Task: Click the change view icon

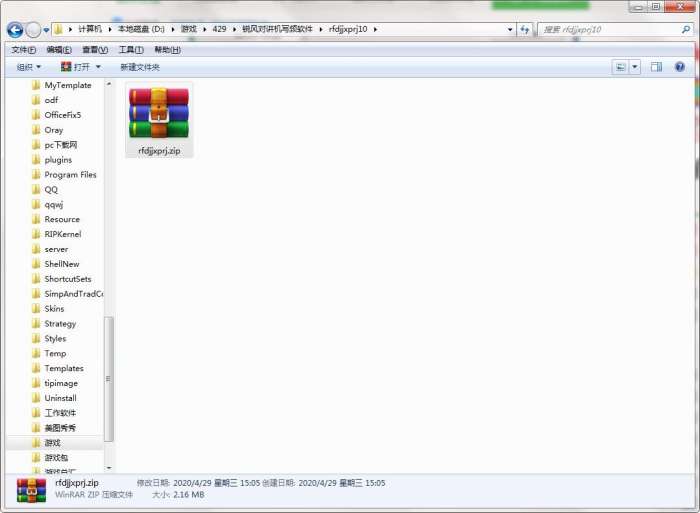Action: tap(621, 67)
